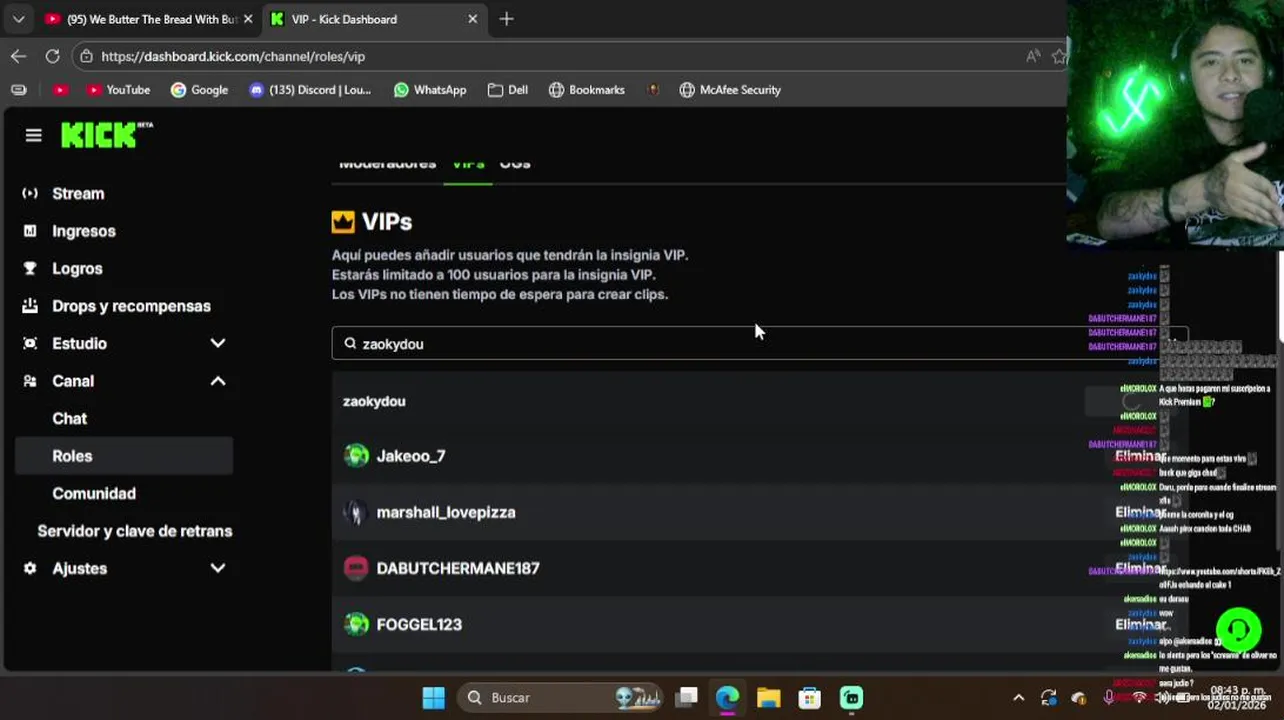
Task: Switch to the OGs tab
Action: (x=515, y=164)
